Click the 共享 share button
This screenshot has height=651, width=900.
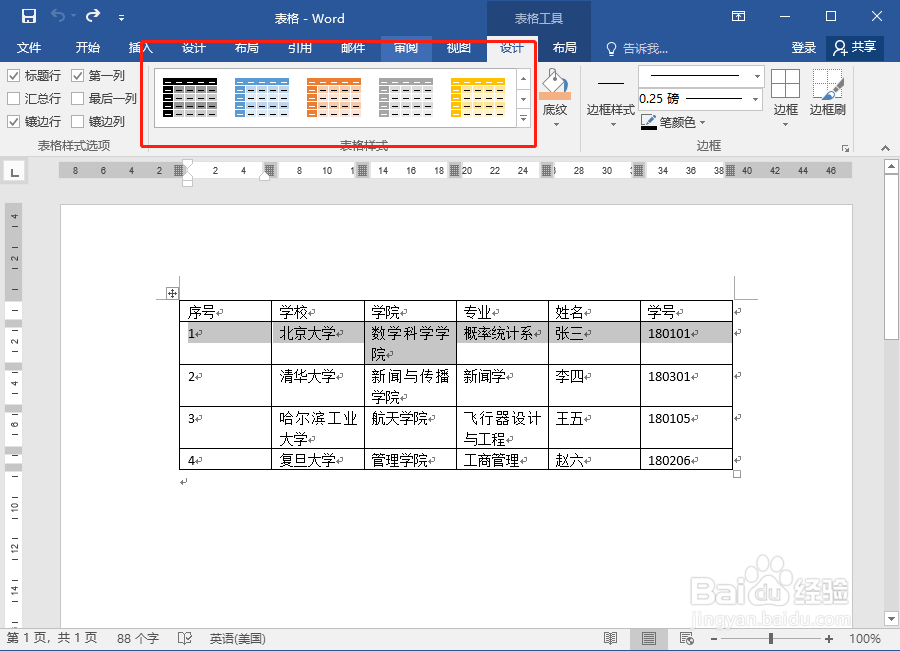[855, 48]
